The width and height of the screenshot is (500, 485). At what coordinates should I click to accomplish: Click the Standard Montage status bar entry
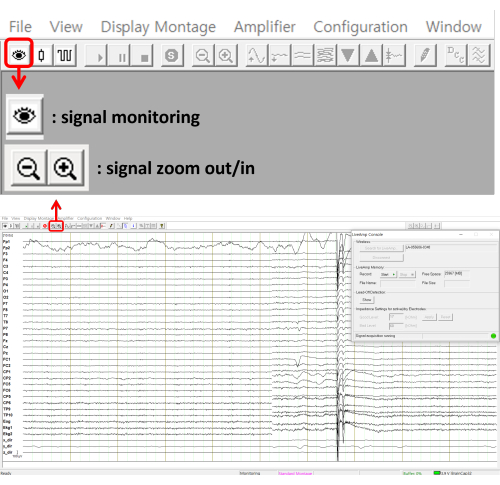click(x=295, y=473)
